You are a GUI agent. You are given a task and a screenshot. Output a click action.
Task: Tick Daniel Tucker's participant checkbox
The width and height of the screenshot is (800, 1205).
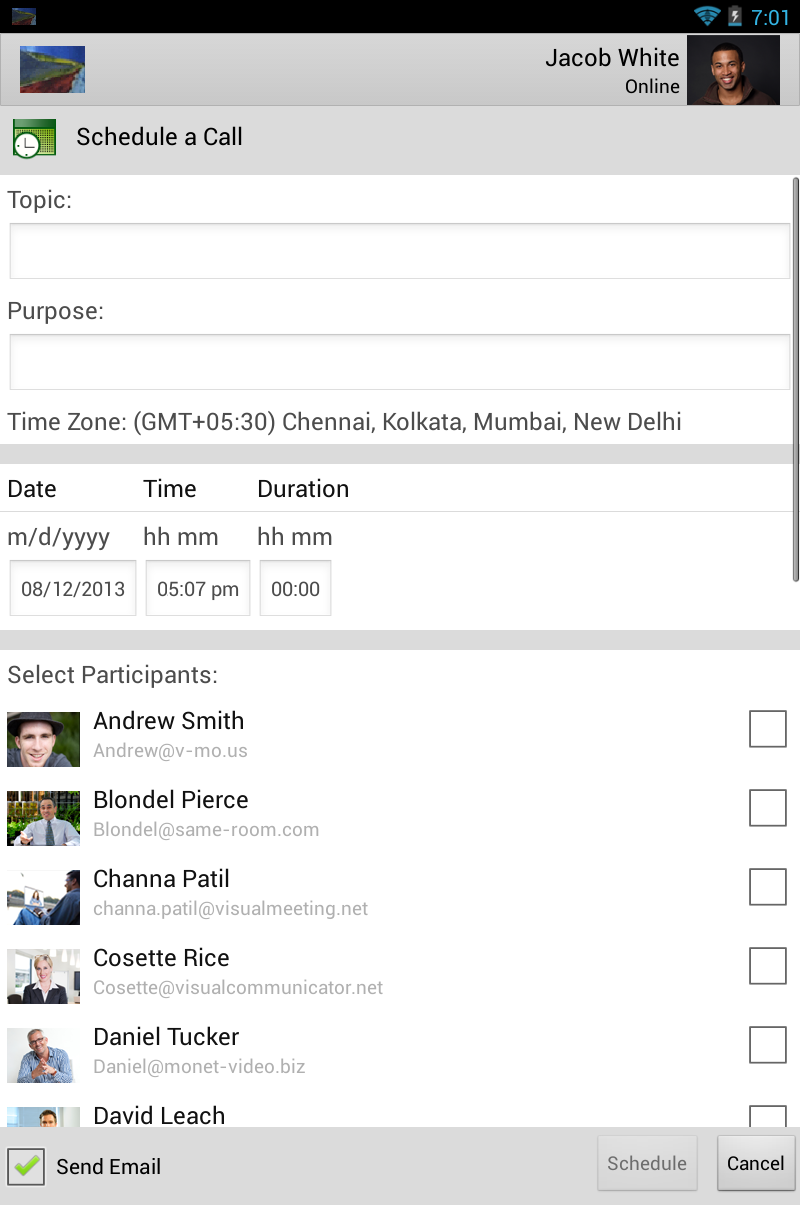tap(767, 1045)
